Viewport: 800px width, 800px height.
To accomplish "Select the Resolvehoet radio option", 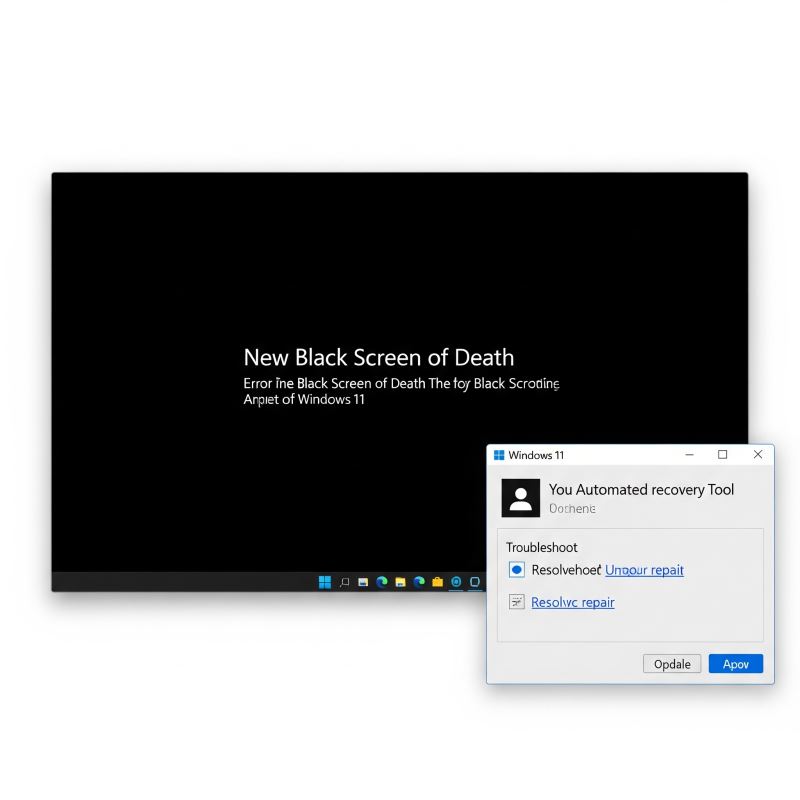I will tap(517, 569).
